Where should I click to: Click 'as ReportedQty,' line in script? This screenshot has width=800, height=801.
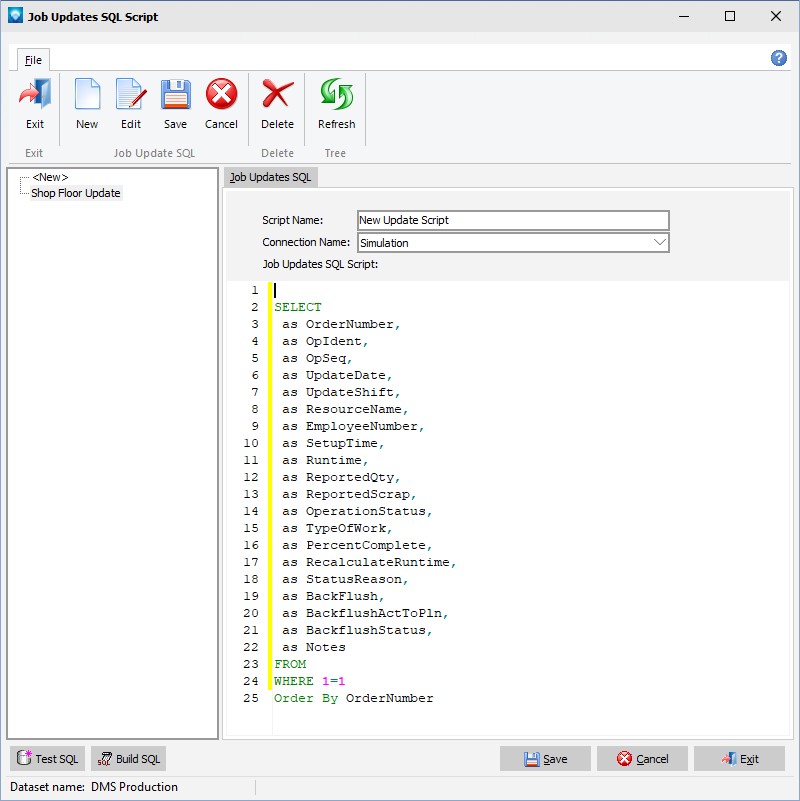tap(341, 477)
